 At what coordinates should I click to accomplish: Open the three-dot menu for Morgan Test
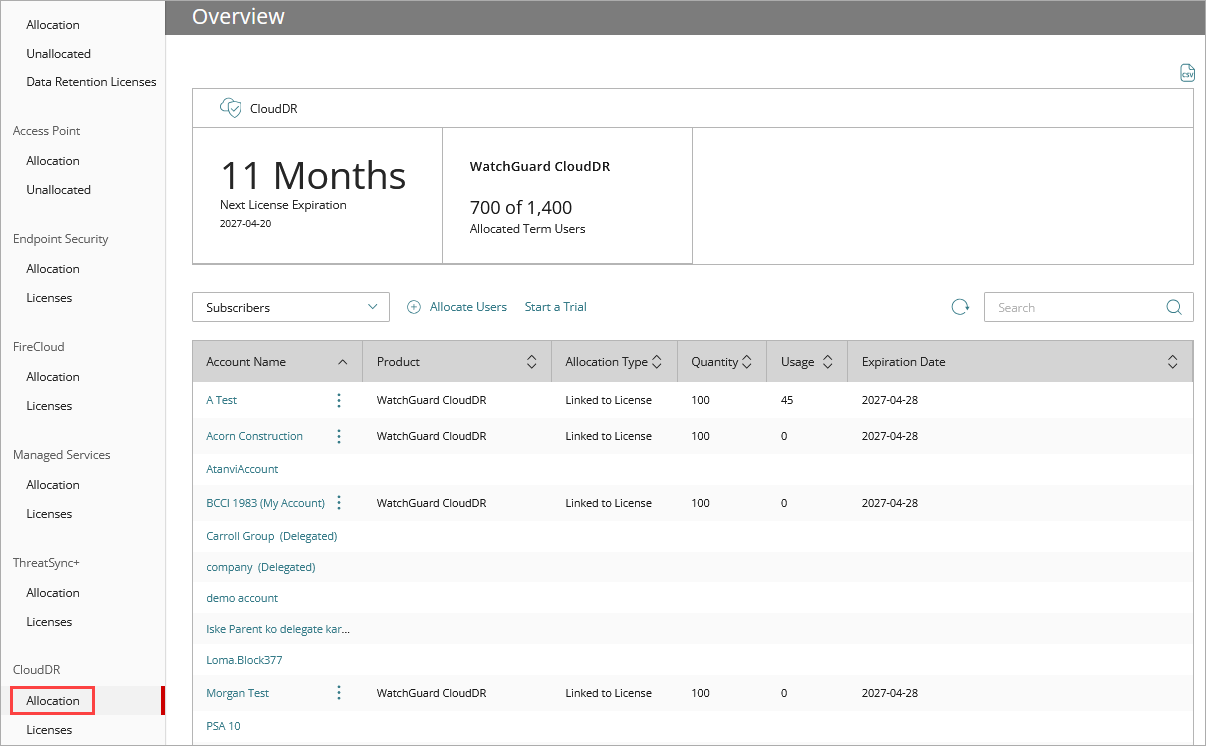(x=339, y=693)
